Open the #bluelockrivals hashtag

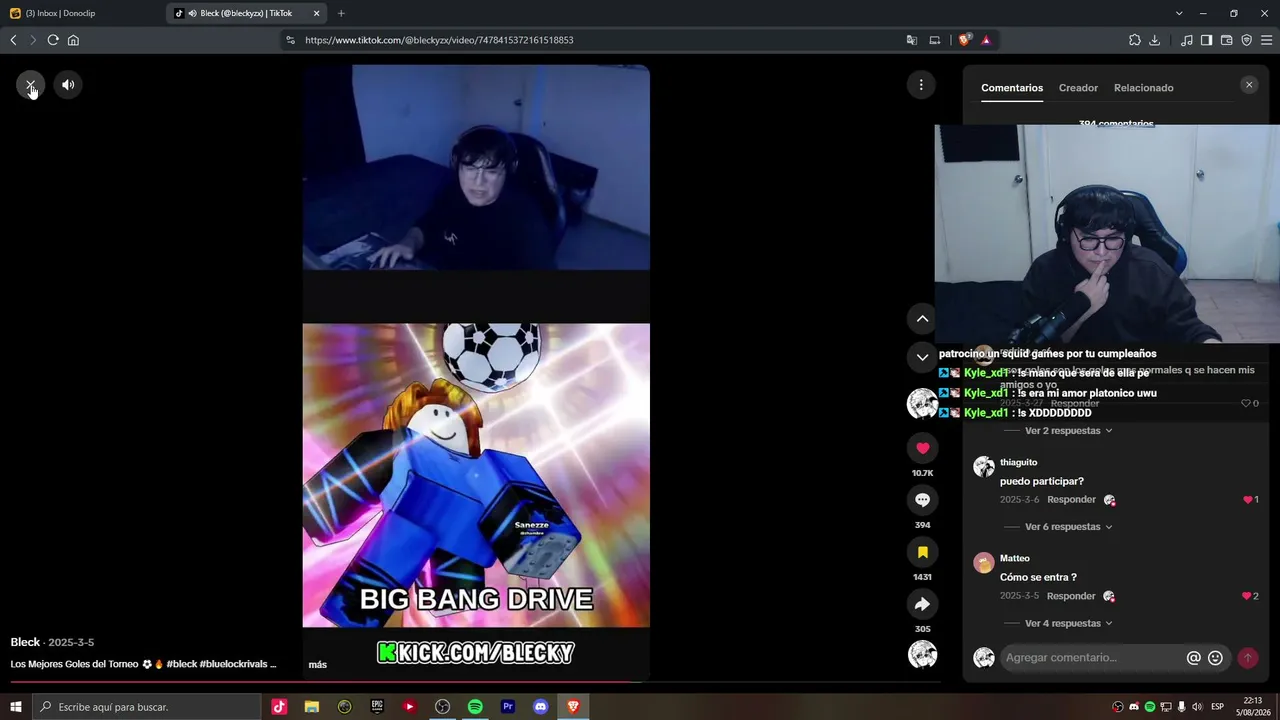click(234, 665)
